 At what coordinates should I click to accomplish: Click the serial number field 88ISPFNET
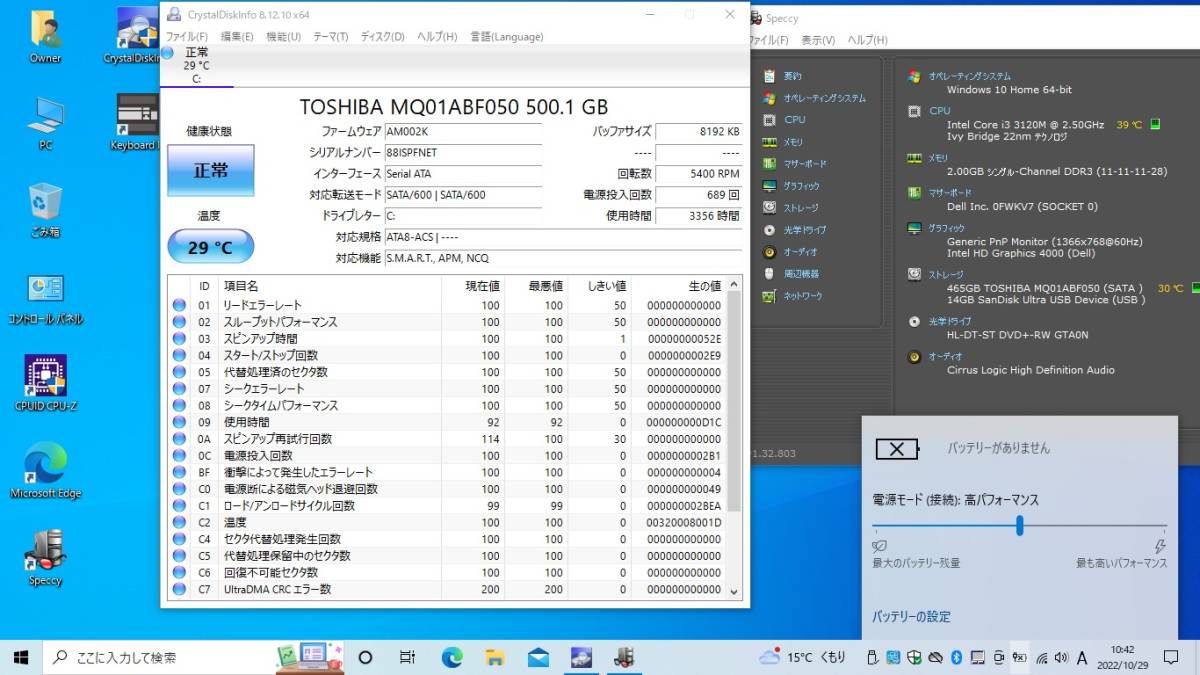click(x=463, y=153)
